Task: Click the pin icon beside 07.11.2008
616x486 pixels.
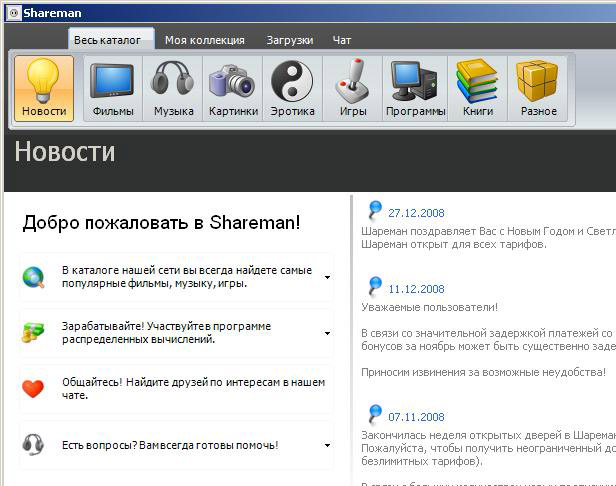Action: [x=375, y=414]
